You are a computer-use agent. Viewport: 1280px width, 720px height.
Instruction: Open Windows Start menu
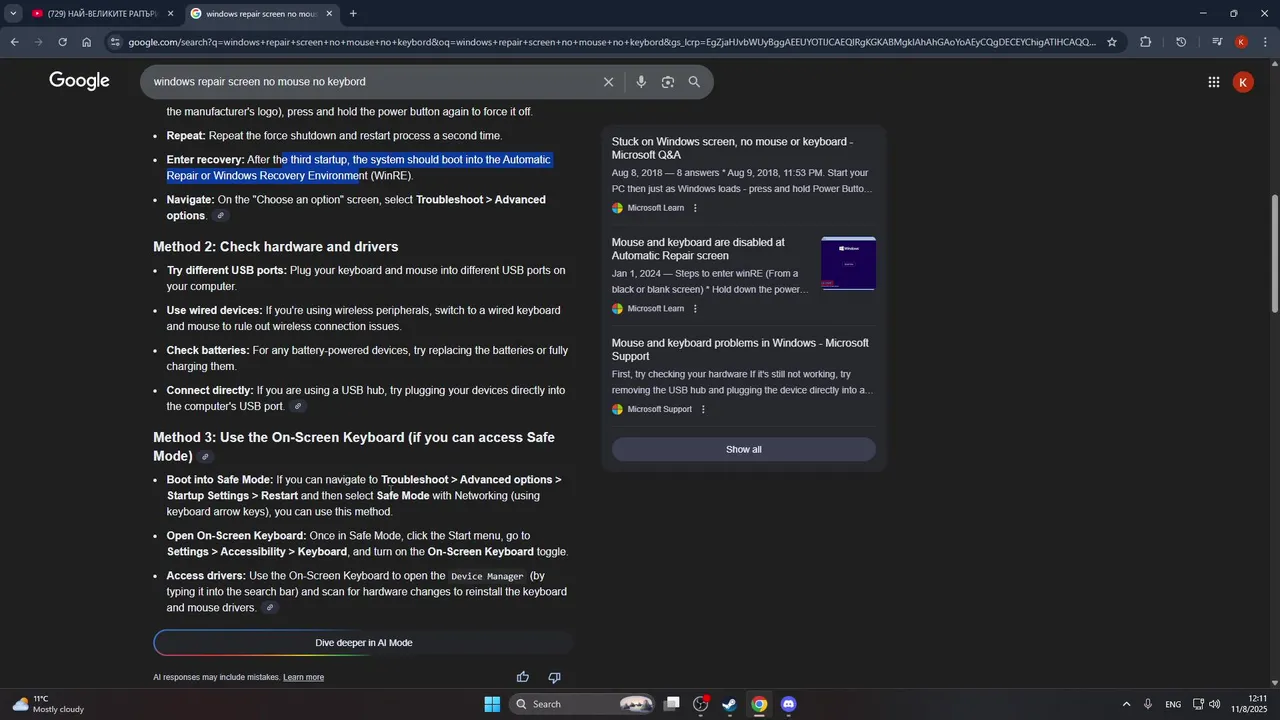point(492,704)
